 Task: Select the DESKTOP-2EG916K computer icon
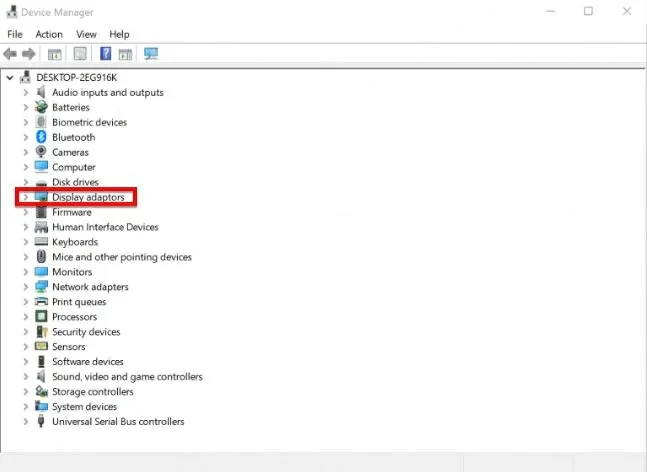(x=26, y=77)
